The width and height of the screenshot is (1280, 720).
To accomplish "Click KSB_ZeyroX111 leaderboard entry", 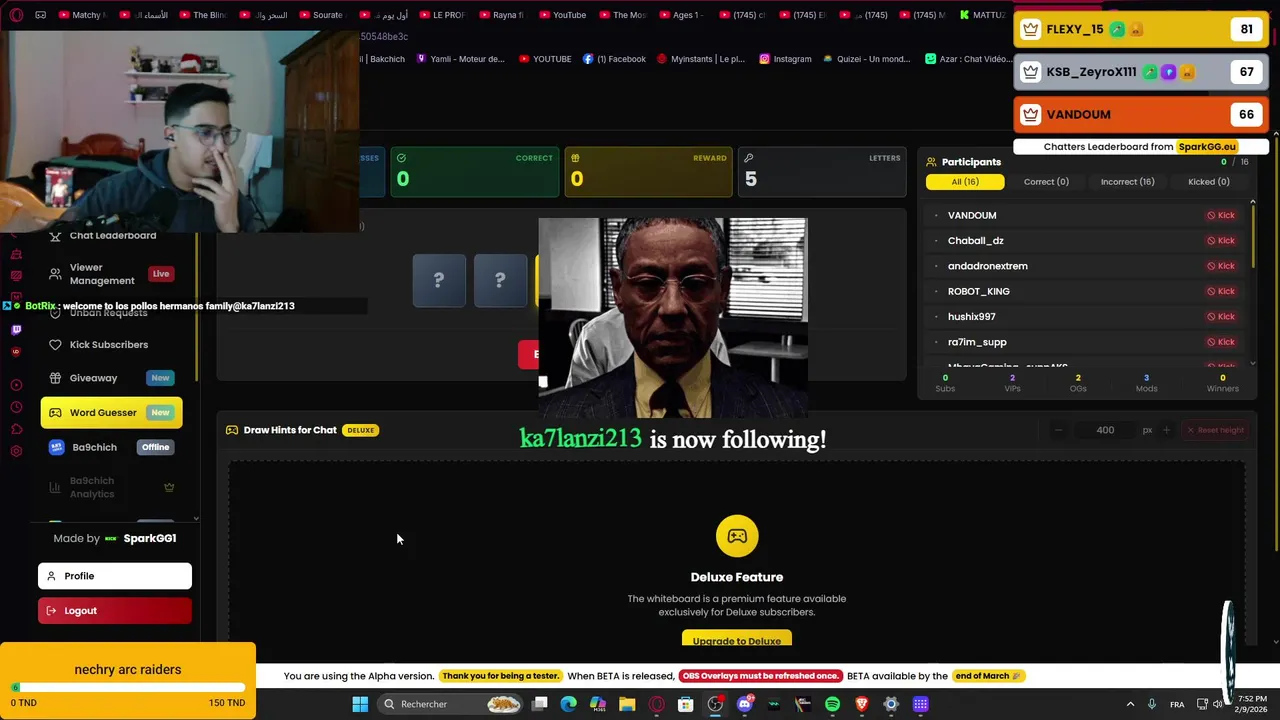I will (1141, 72).
